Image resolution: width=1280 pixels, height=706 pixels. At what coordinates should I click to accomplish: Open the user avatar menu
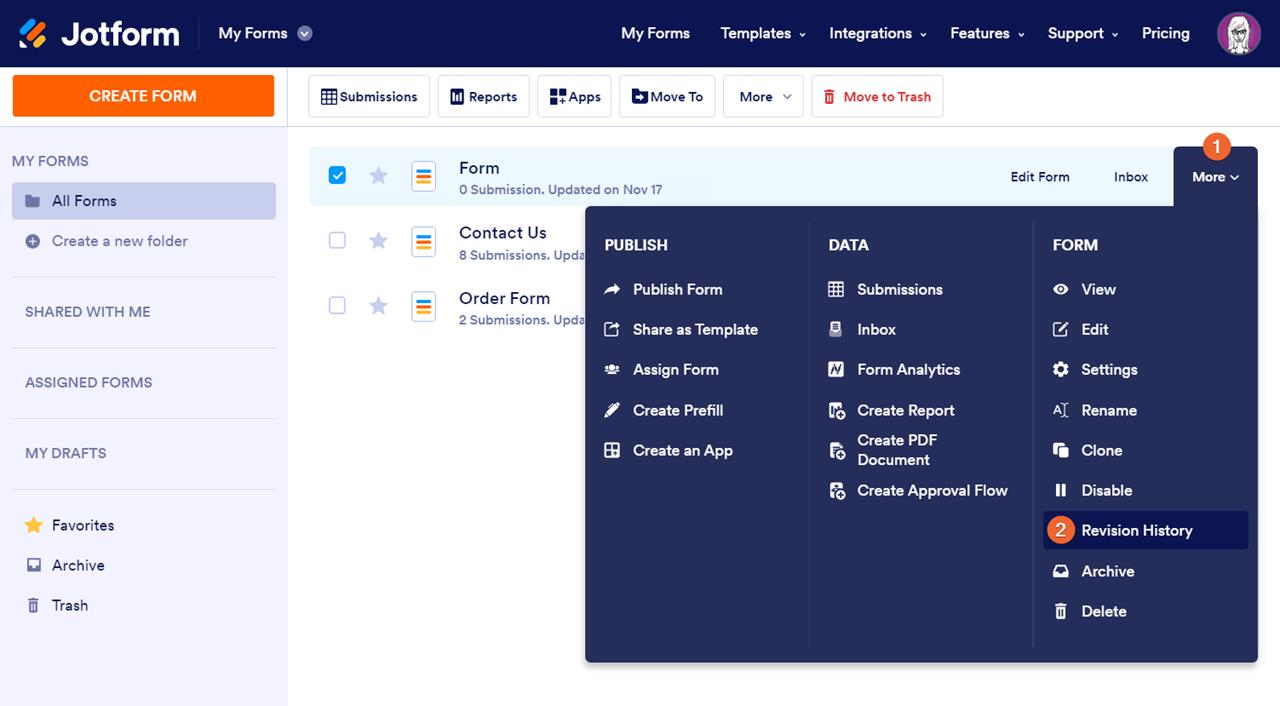coord(1238,33)
